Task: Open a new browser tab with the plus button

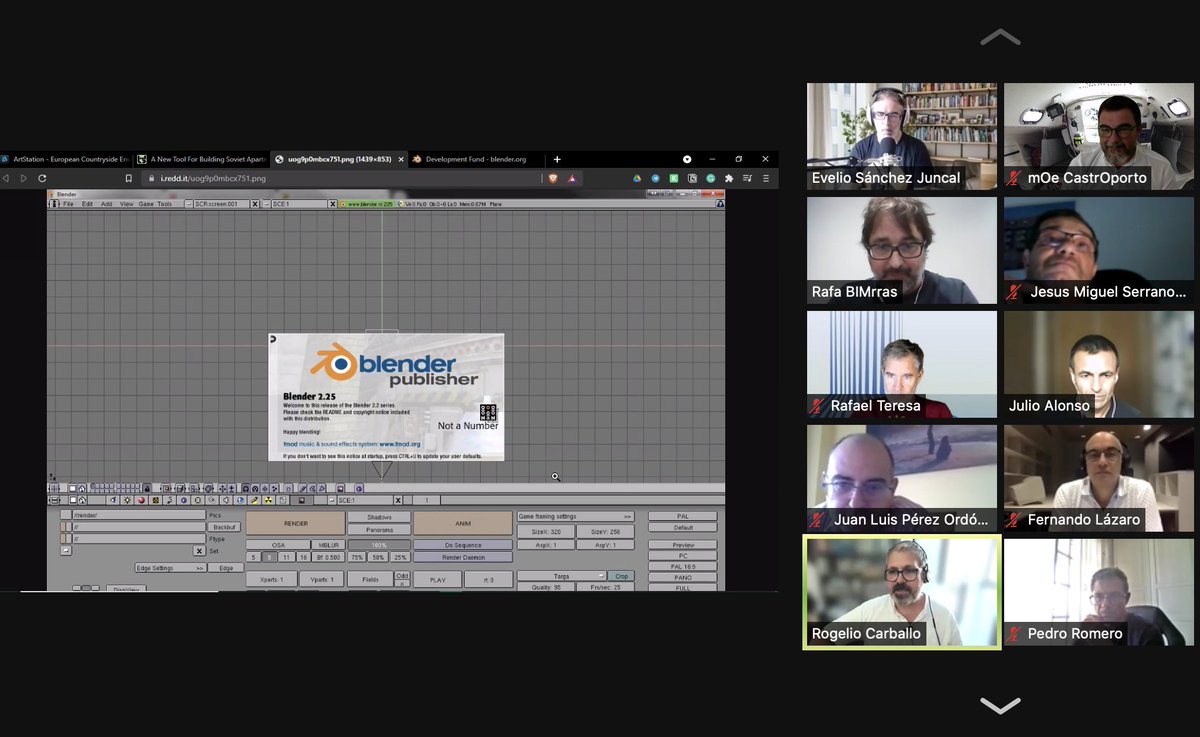Action: [x=557, y=159]
